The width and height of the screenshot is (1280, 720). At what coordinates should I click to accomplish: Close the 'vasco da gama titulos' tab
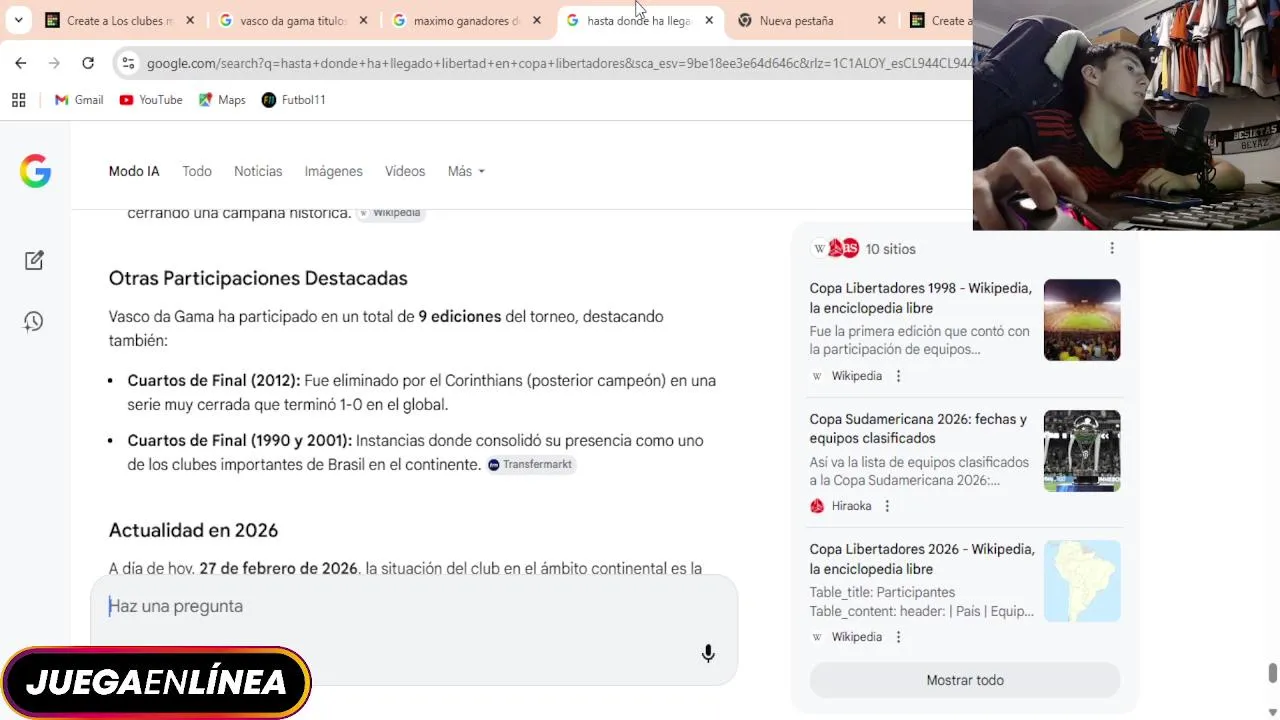[x=364, y=20]
